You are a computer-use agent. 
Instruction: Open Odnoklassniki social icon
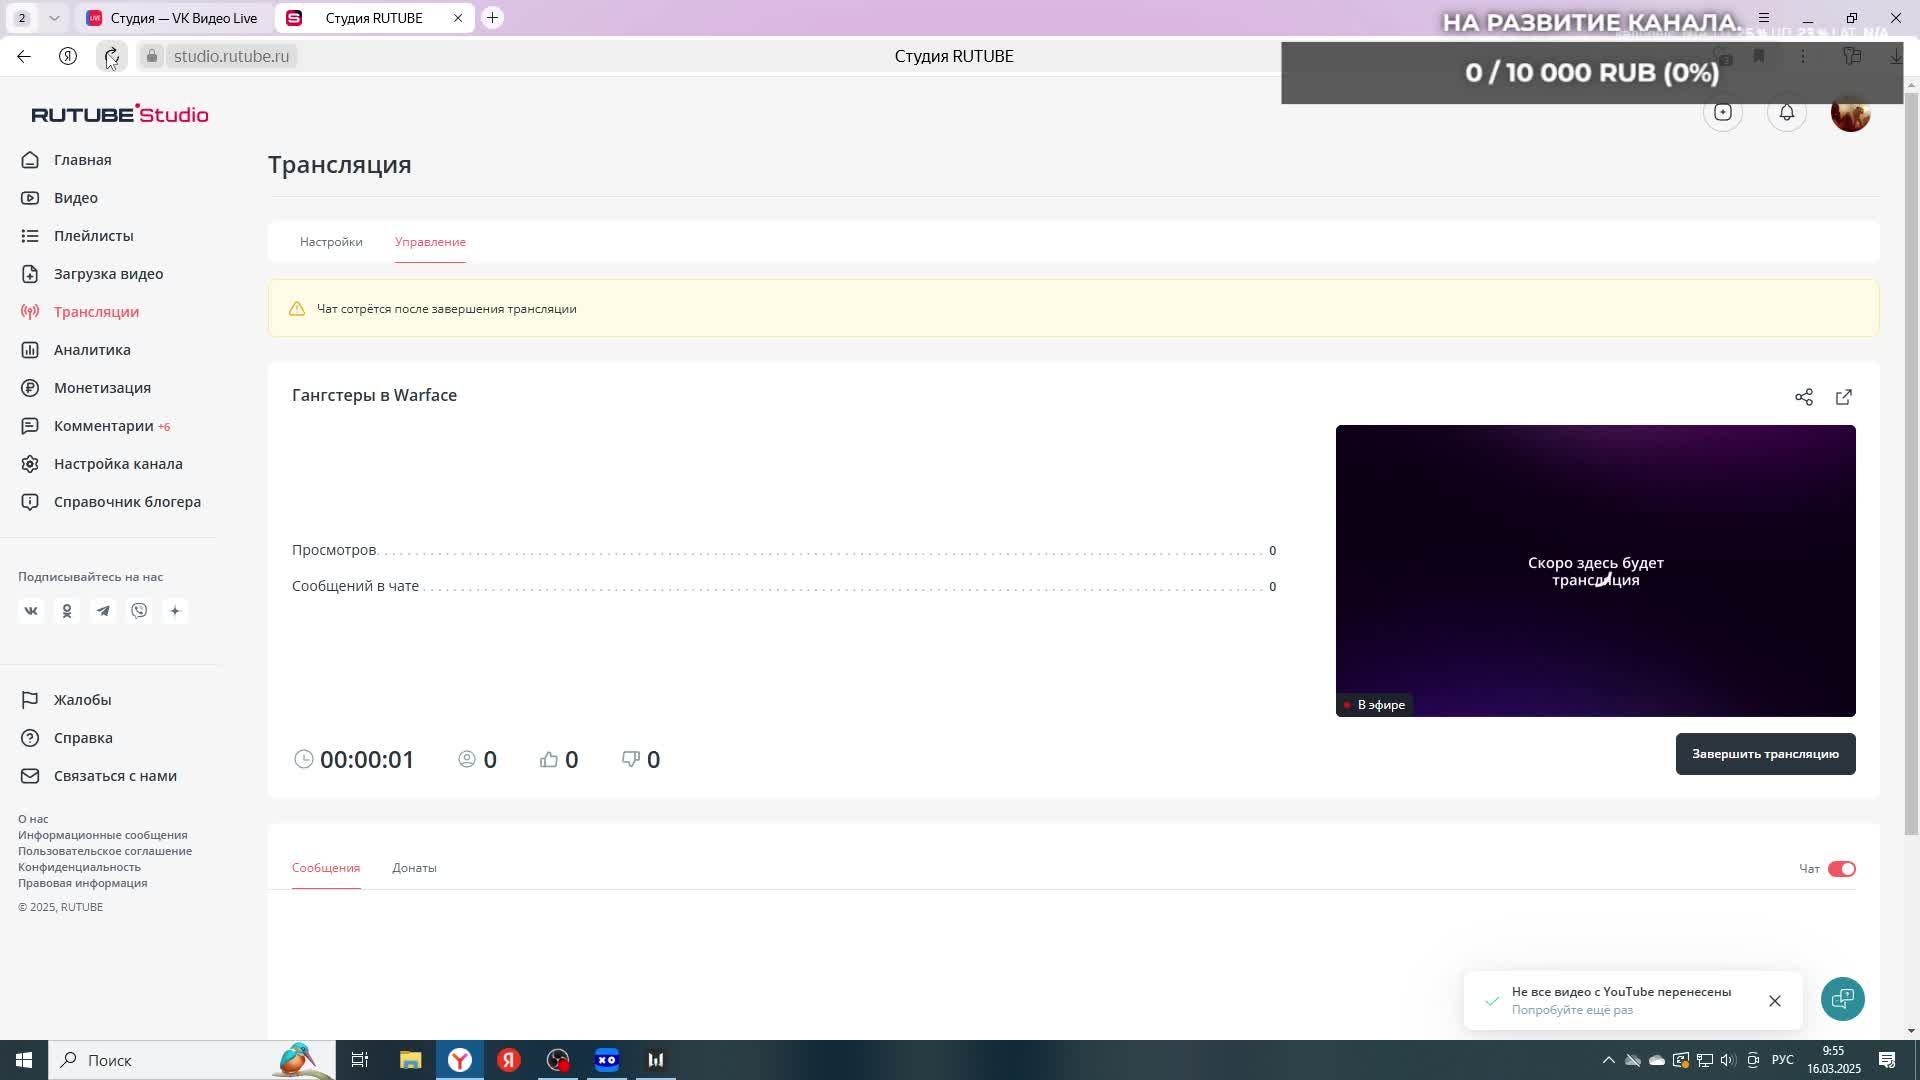point(67,611)
